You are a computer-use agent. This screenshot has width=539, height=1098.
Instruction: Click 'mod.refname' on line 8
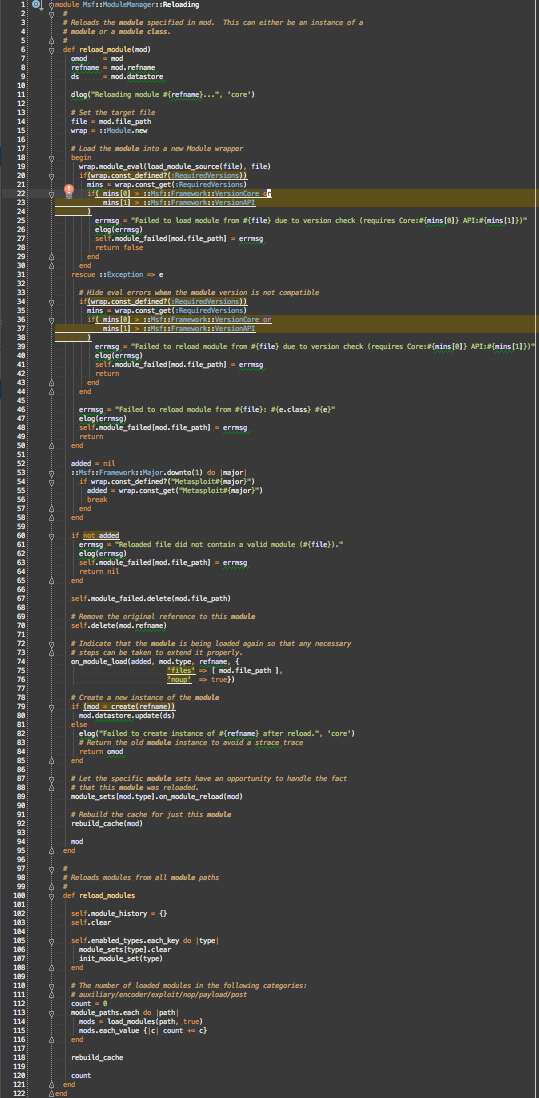click(x=133, y=68)
